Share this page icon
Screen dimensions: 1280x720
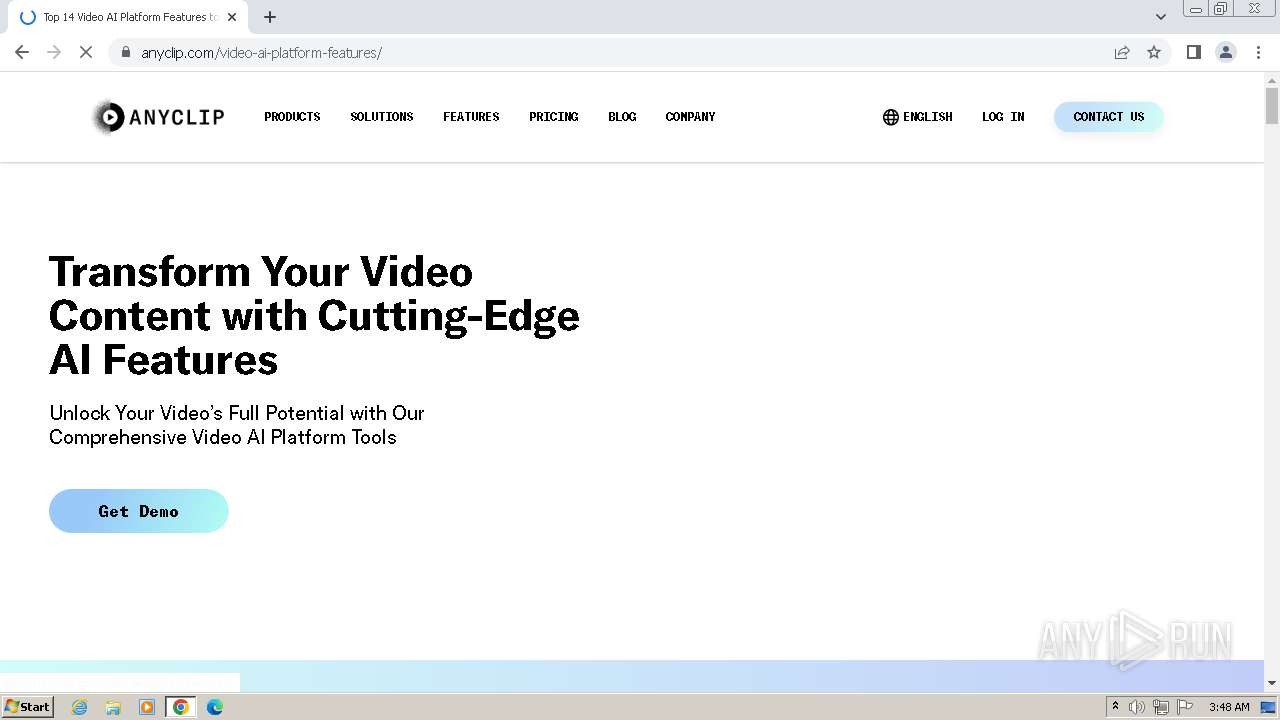[1122, 52]
